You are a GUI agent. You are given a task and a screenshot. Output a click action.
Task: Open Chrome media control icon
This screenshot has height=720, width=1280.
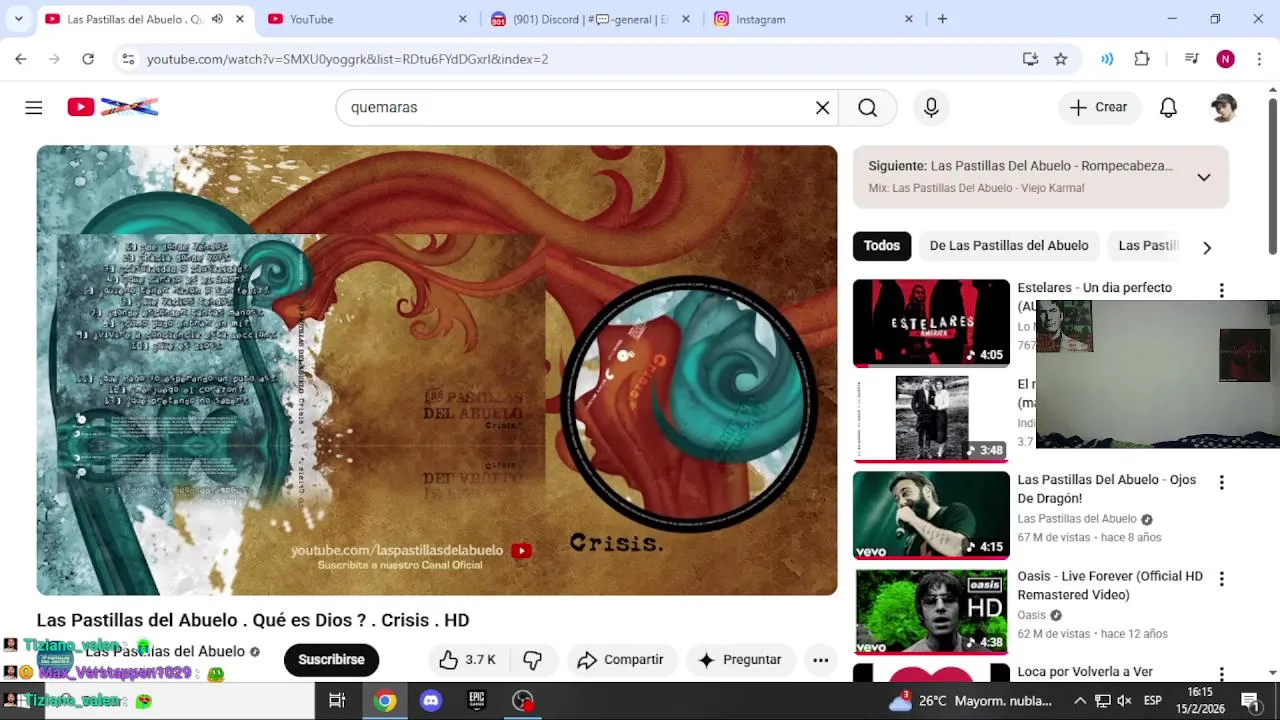click(x=1191, y=59)
